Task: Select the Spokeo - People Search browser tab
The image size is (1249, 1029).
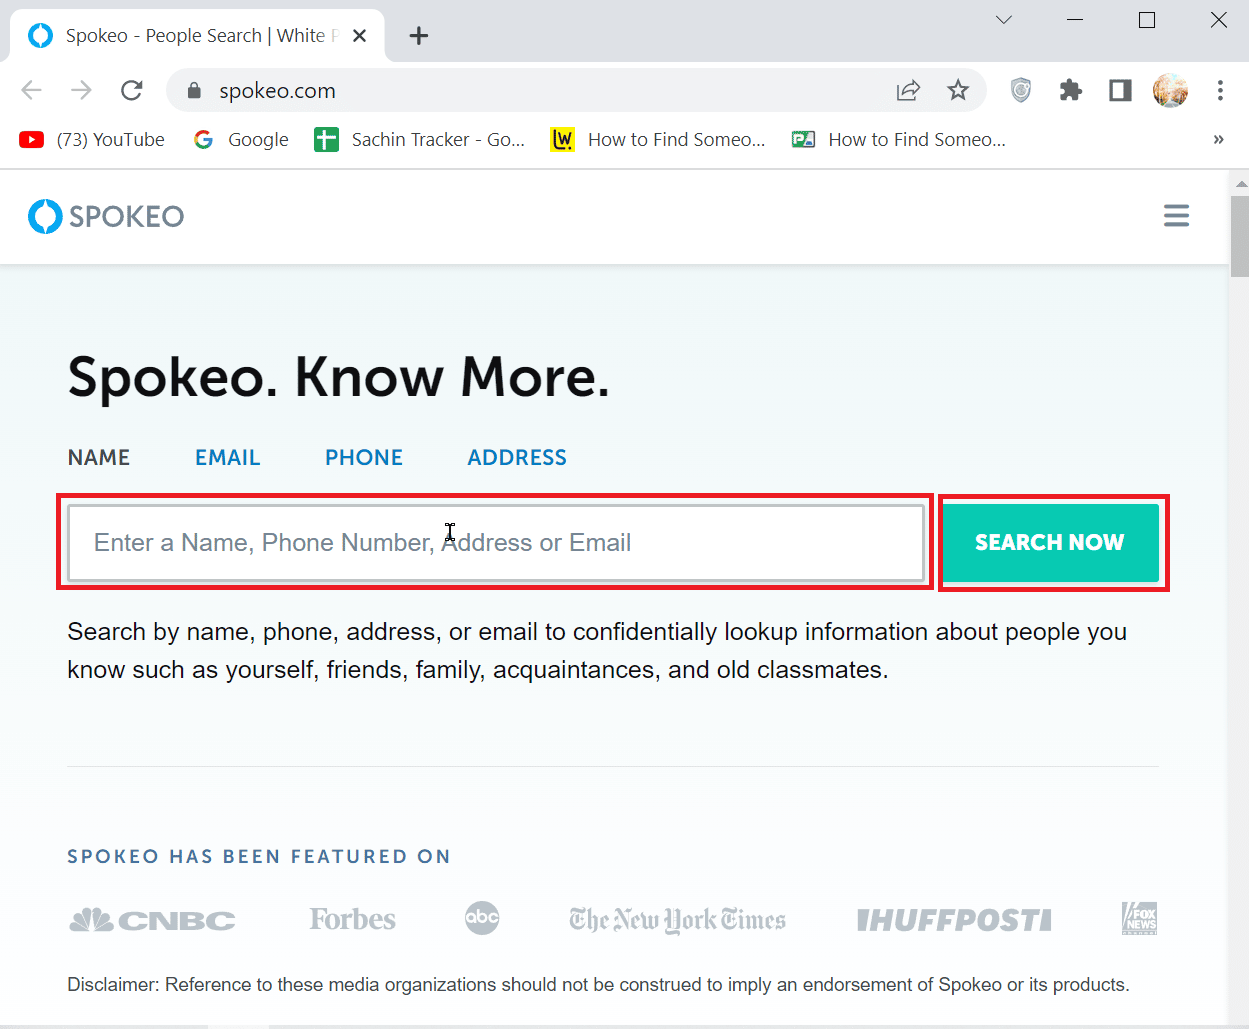Action: tap(198, 36)
